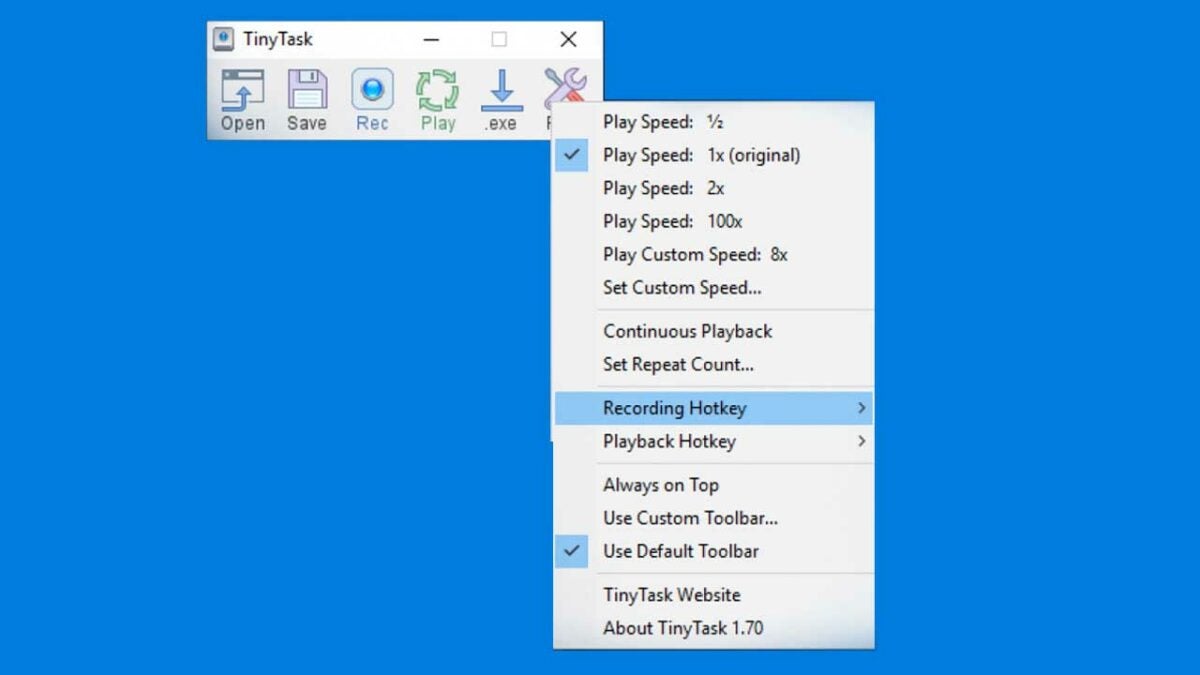Screen dimensions: 1200x675
Task: Toggle Play Speed 1x (original) option
Action: (x=701, y=155)
